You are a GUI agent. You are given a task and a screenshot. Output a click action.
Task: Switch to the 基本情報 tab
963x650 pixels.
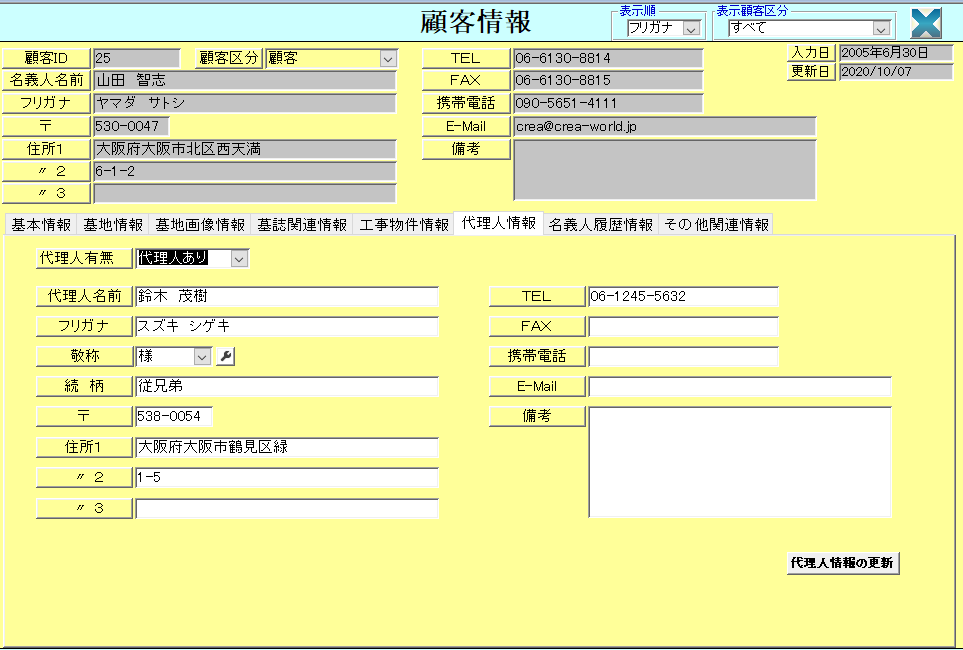(x=41, y=225)
